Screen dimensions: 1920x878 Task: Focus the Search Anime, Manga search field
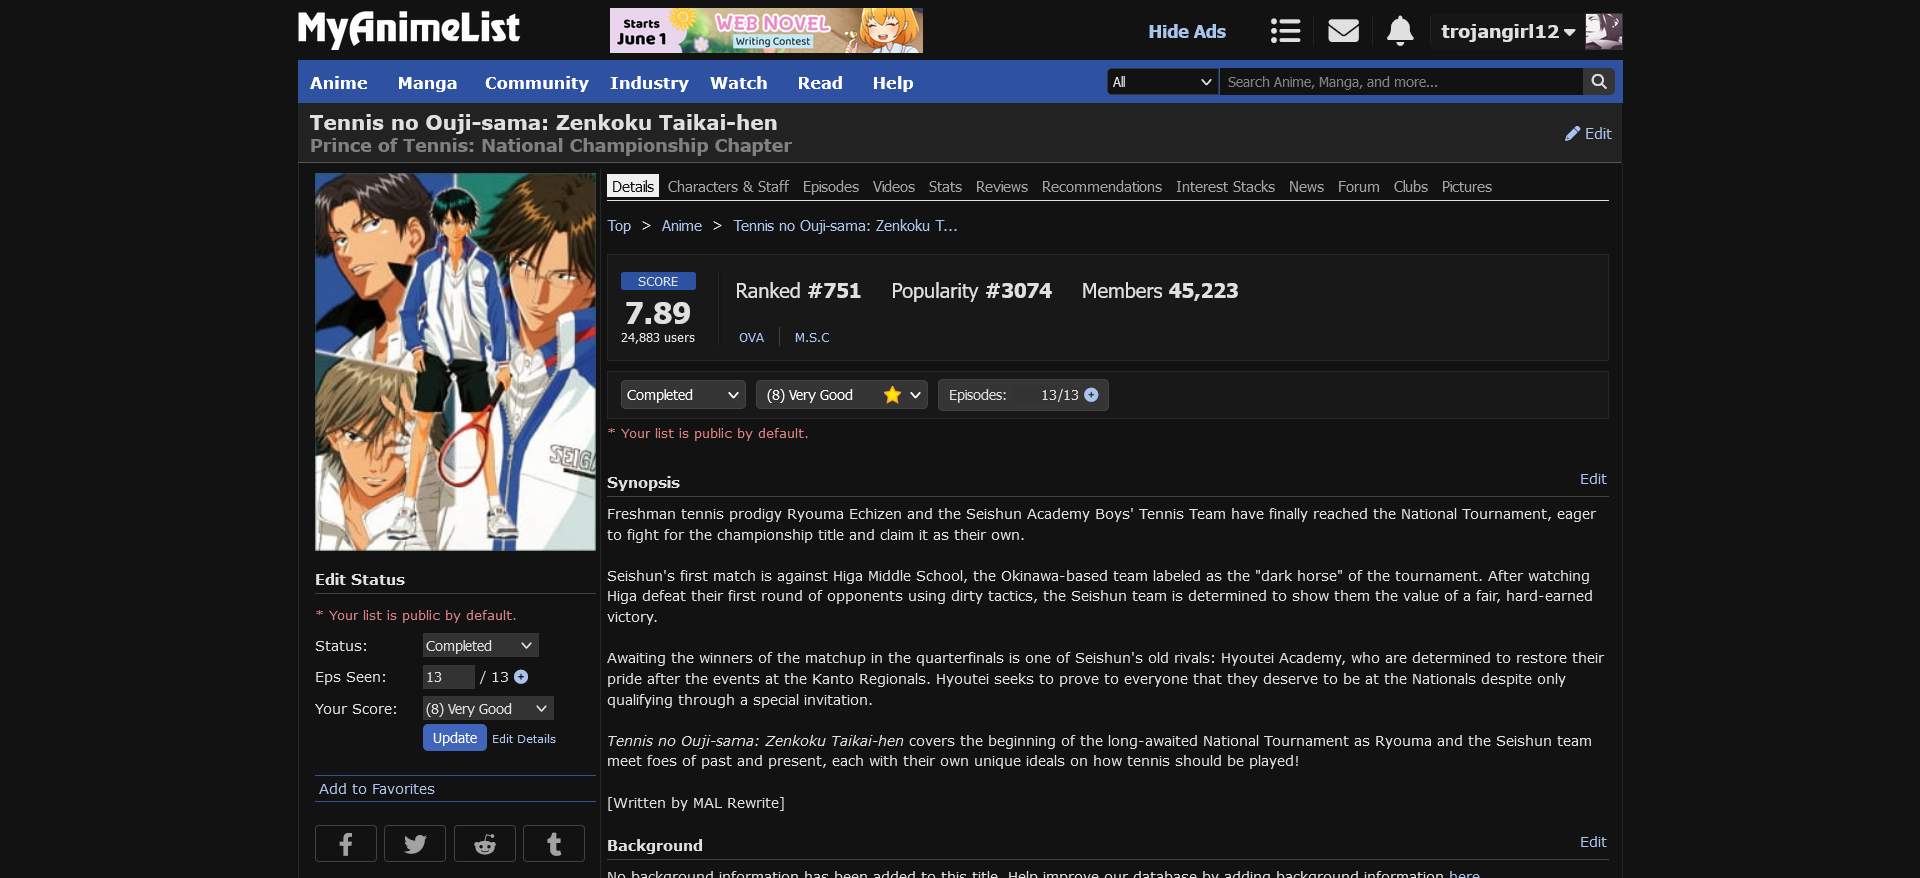(x=1401, y=82)
